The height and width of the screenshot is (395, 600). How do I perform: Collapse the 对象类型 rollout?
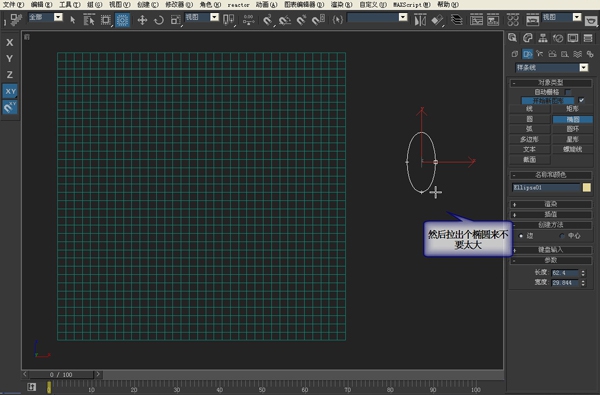[x=551, y=83]
